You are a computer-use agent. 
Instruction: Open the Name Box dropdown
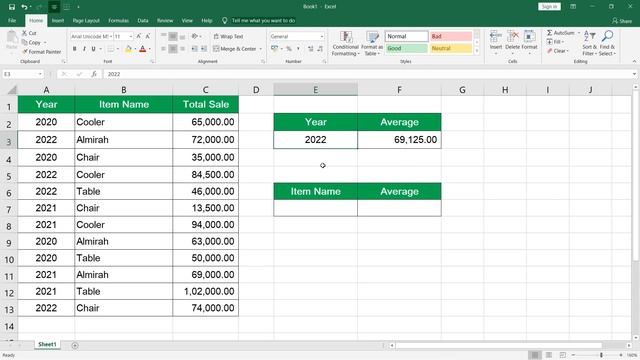[x=40, y=74]
